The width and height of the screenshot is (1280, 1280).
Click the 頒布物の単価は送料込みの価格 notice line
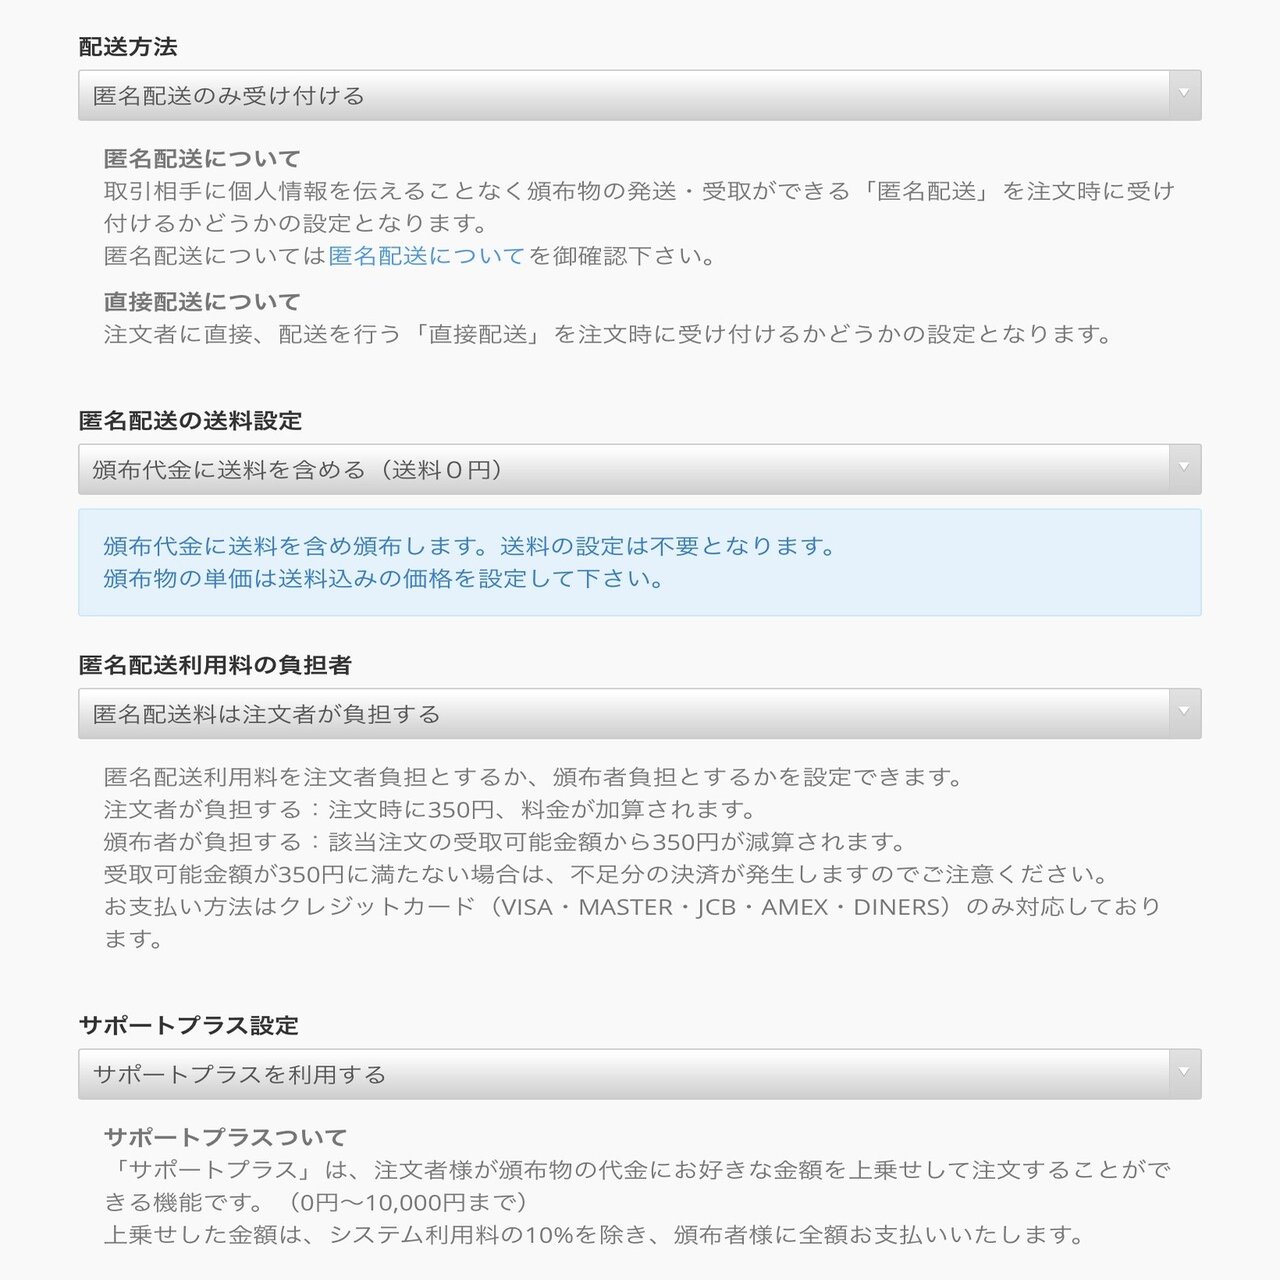pyautogui.click(x=383, y=578)
